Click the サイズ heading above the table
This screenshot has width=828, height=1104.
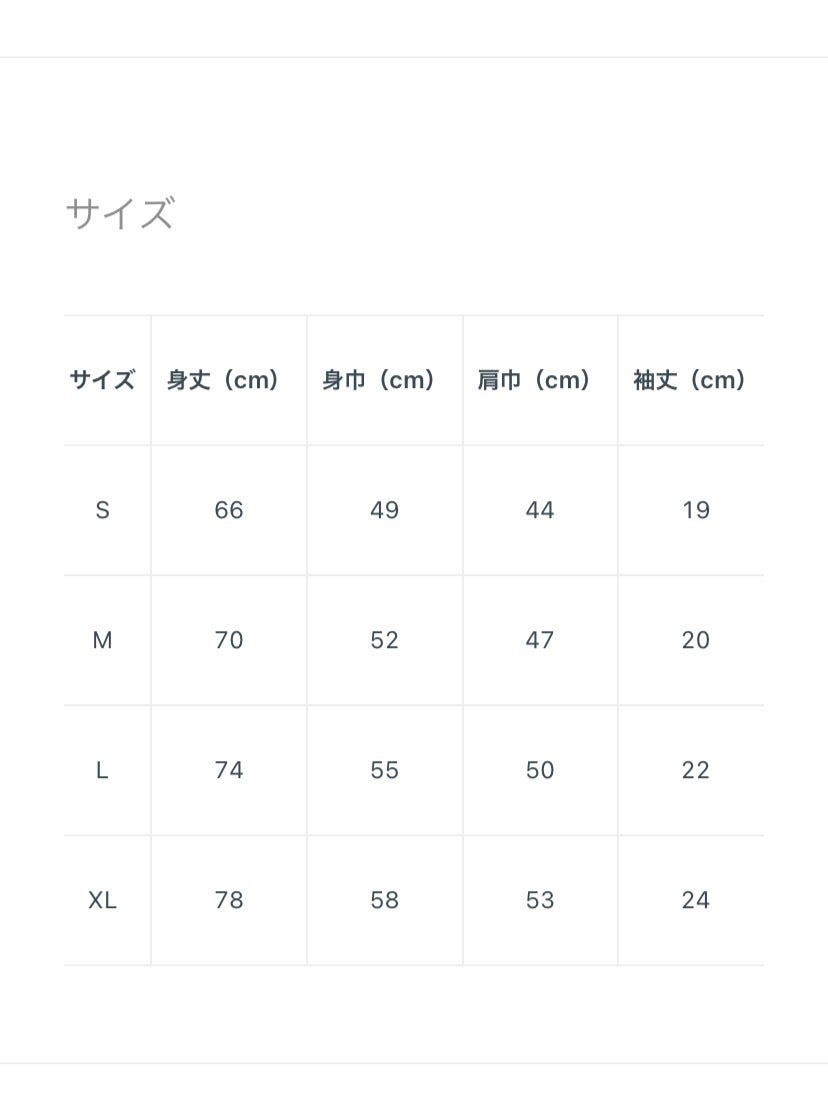tap(120, 214)
